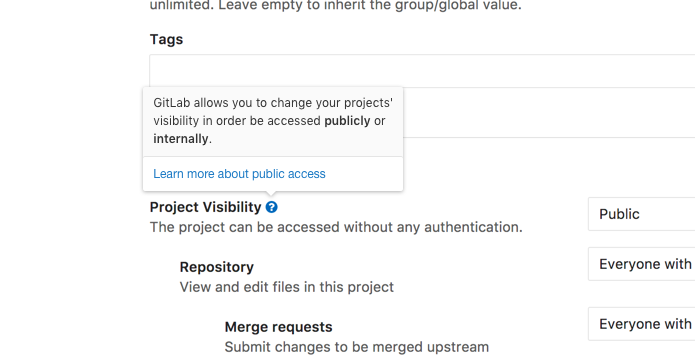Focus the Tags input field
This screenshot has width=695, height=364.
(x=422, y=71)
